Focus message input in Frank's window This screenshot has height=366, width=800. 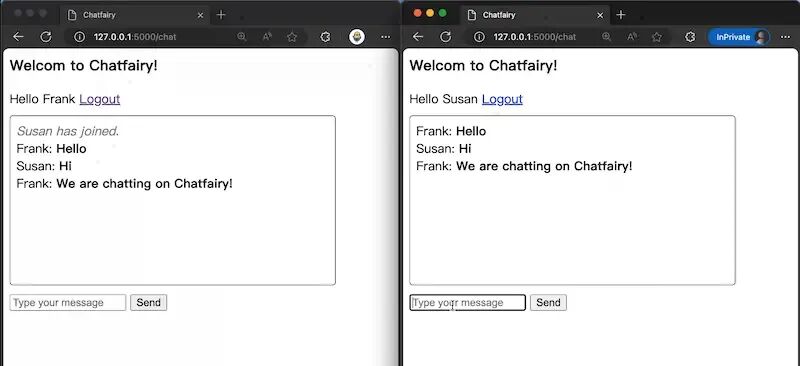pos(68,303)
